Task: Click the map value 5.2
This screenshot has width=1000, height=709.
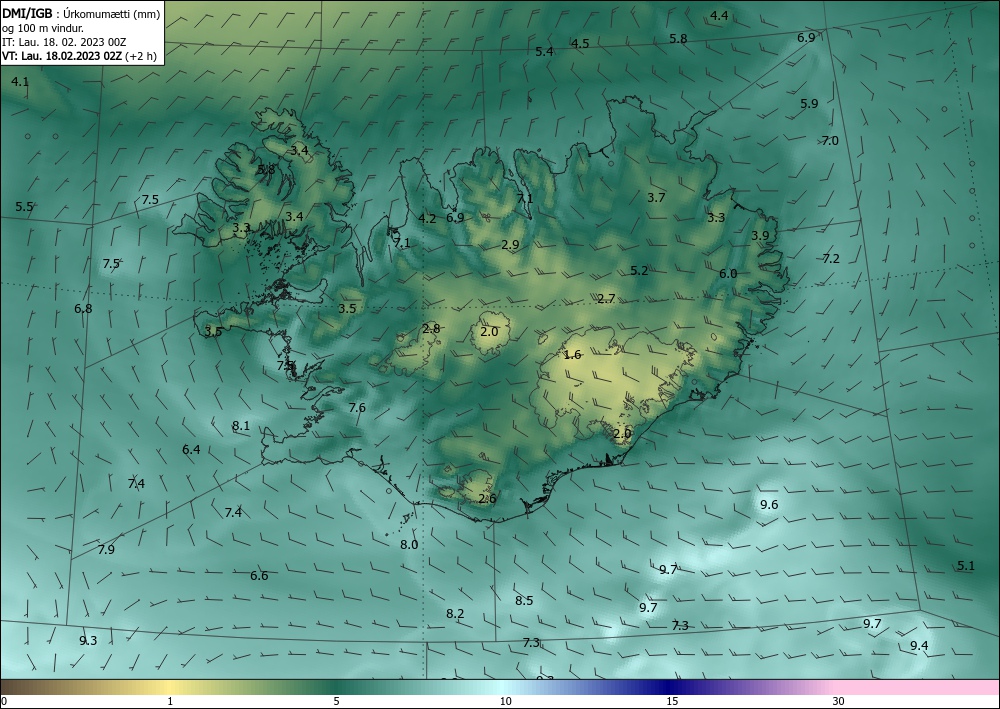Action: point(639,271)
